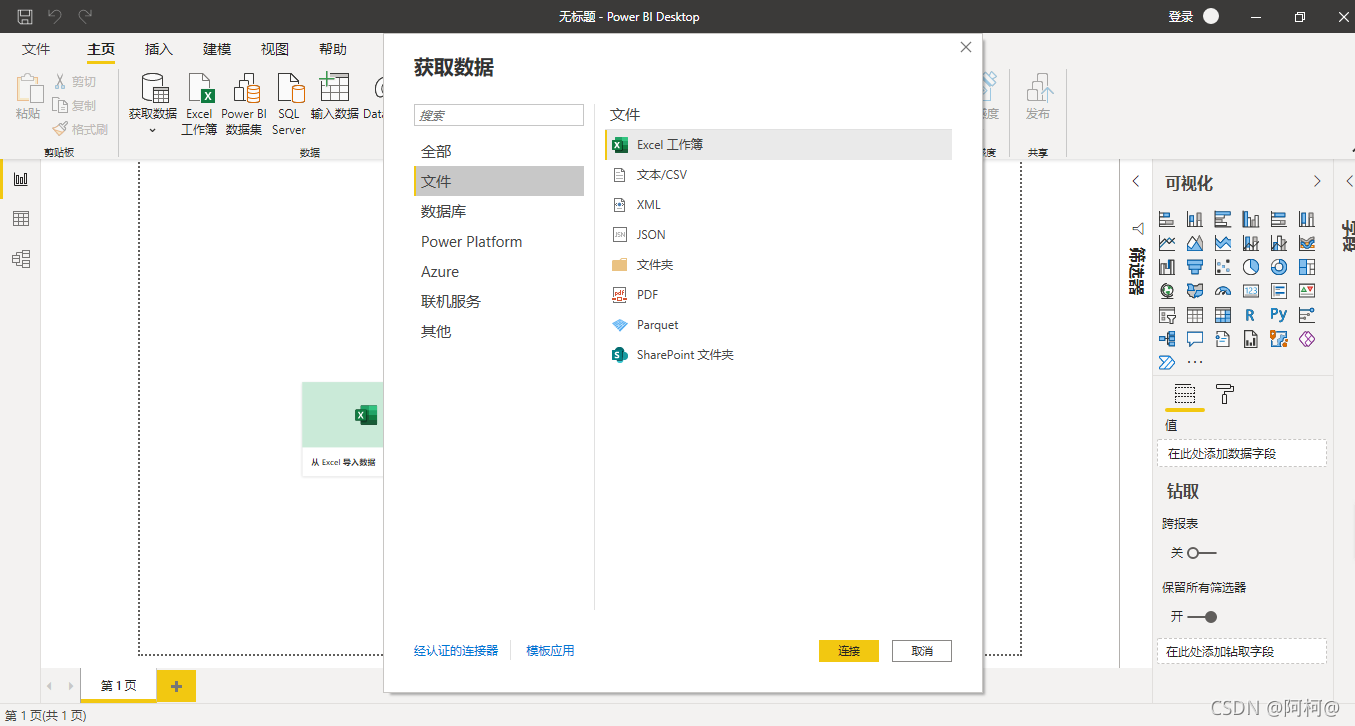Image resolution: width=1355 pixels, height=726 pixels.
Task: Select the R script visual
Action: pos(1251,315)
